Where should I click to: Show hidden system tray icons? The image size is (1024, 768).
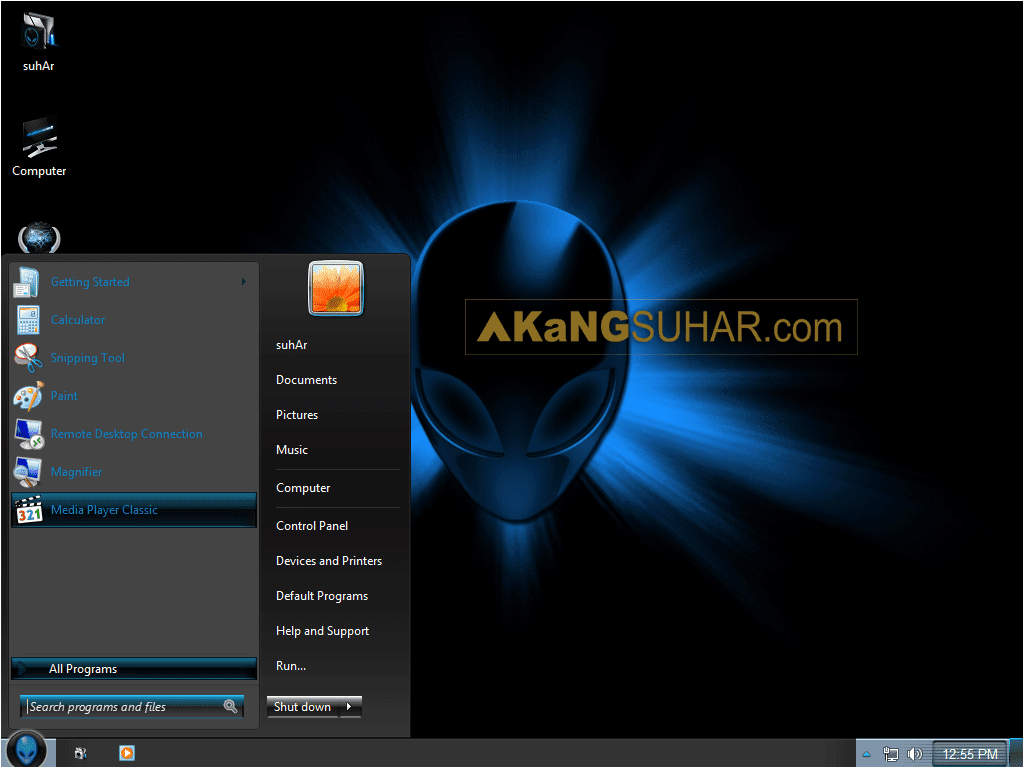pyautogui.click(x=867, y=754)
